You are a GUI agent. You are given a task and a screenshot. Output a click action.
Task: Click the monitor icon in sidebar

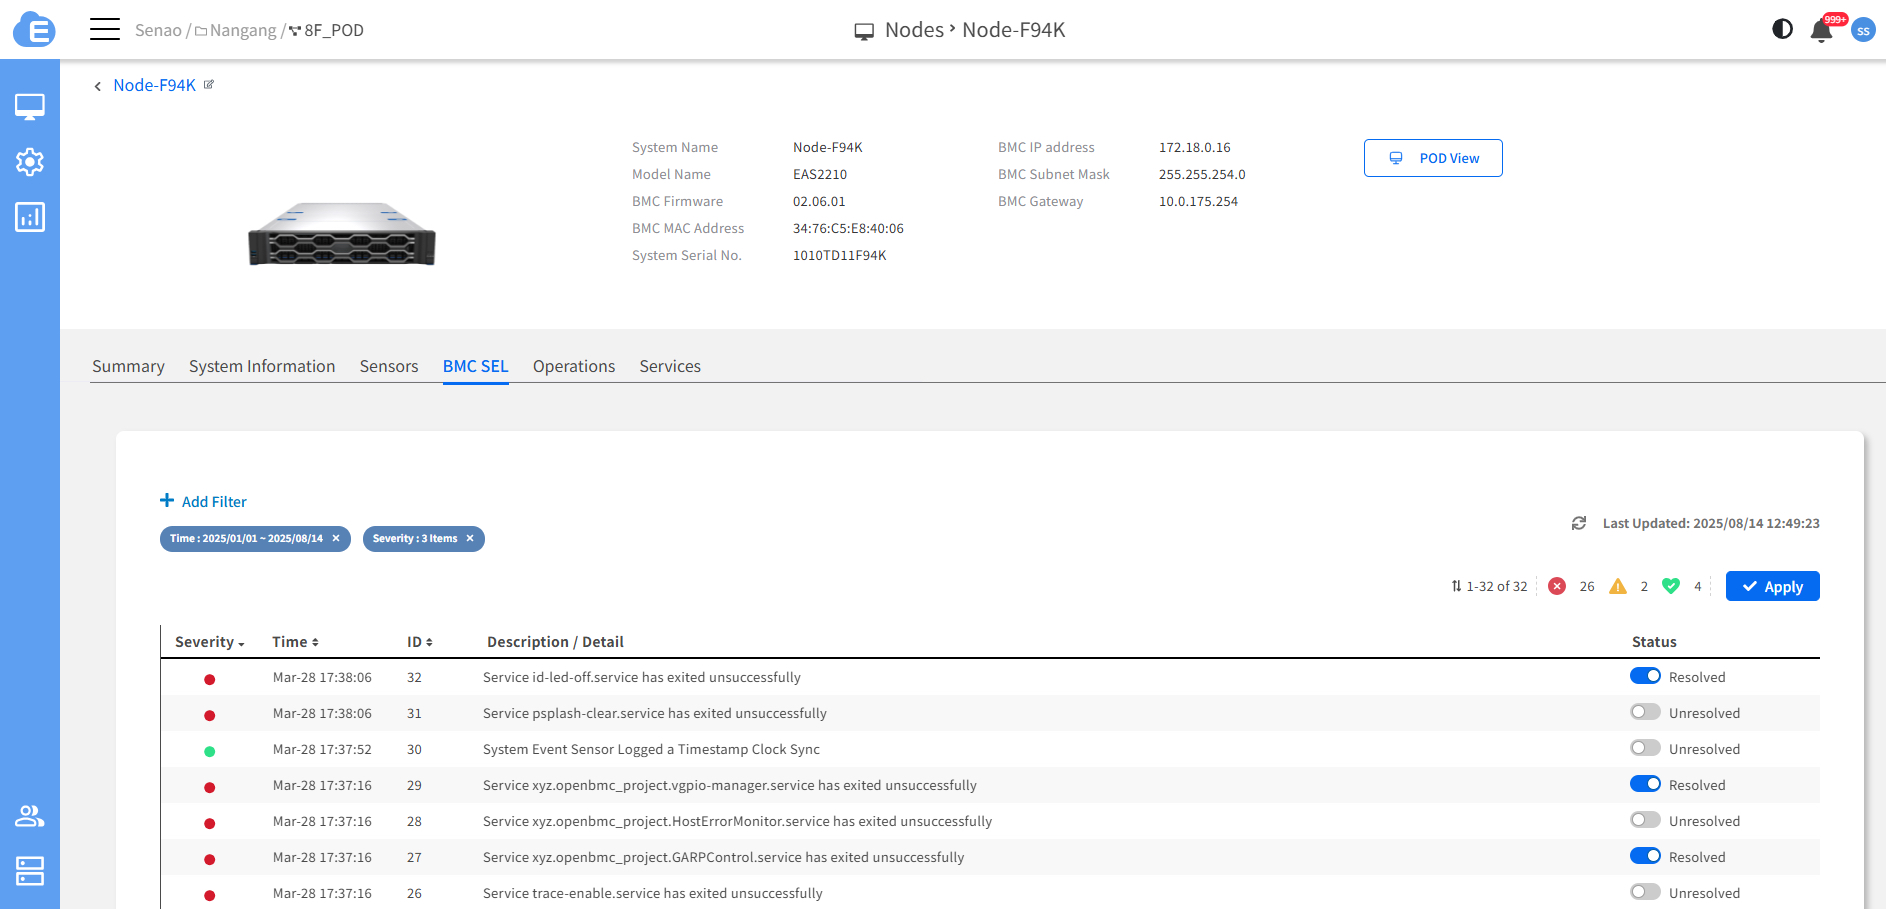(29, 106)
